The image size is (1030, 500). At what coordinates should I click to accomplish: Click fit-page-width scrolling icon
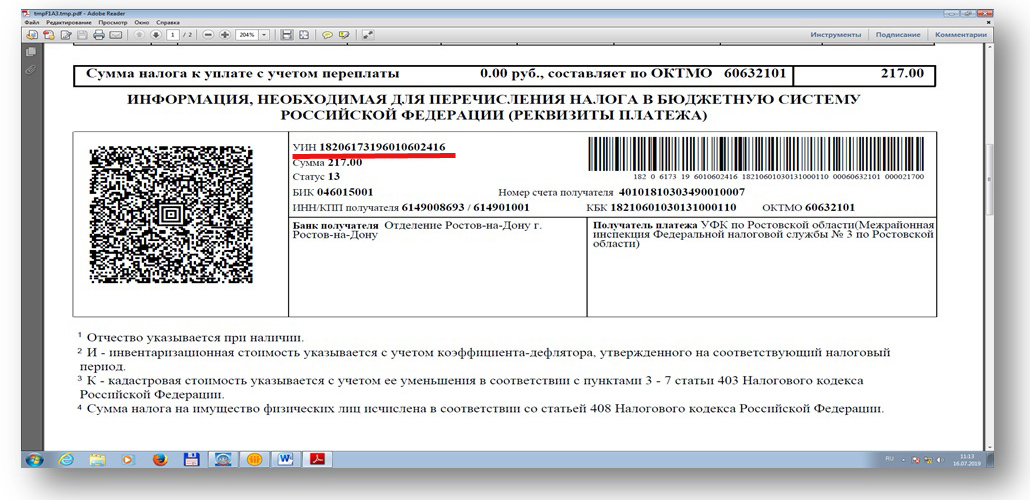tap(287, 35)
